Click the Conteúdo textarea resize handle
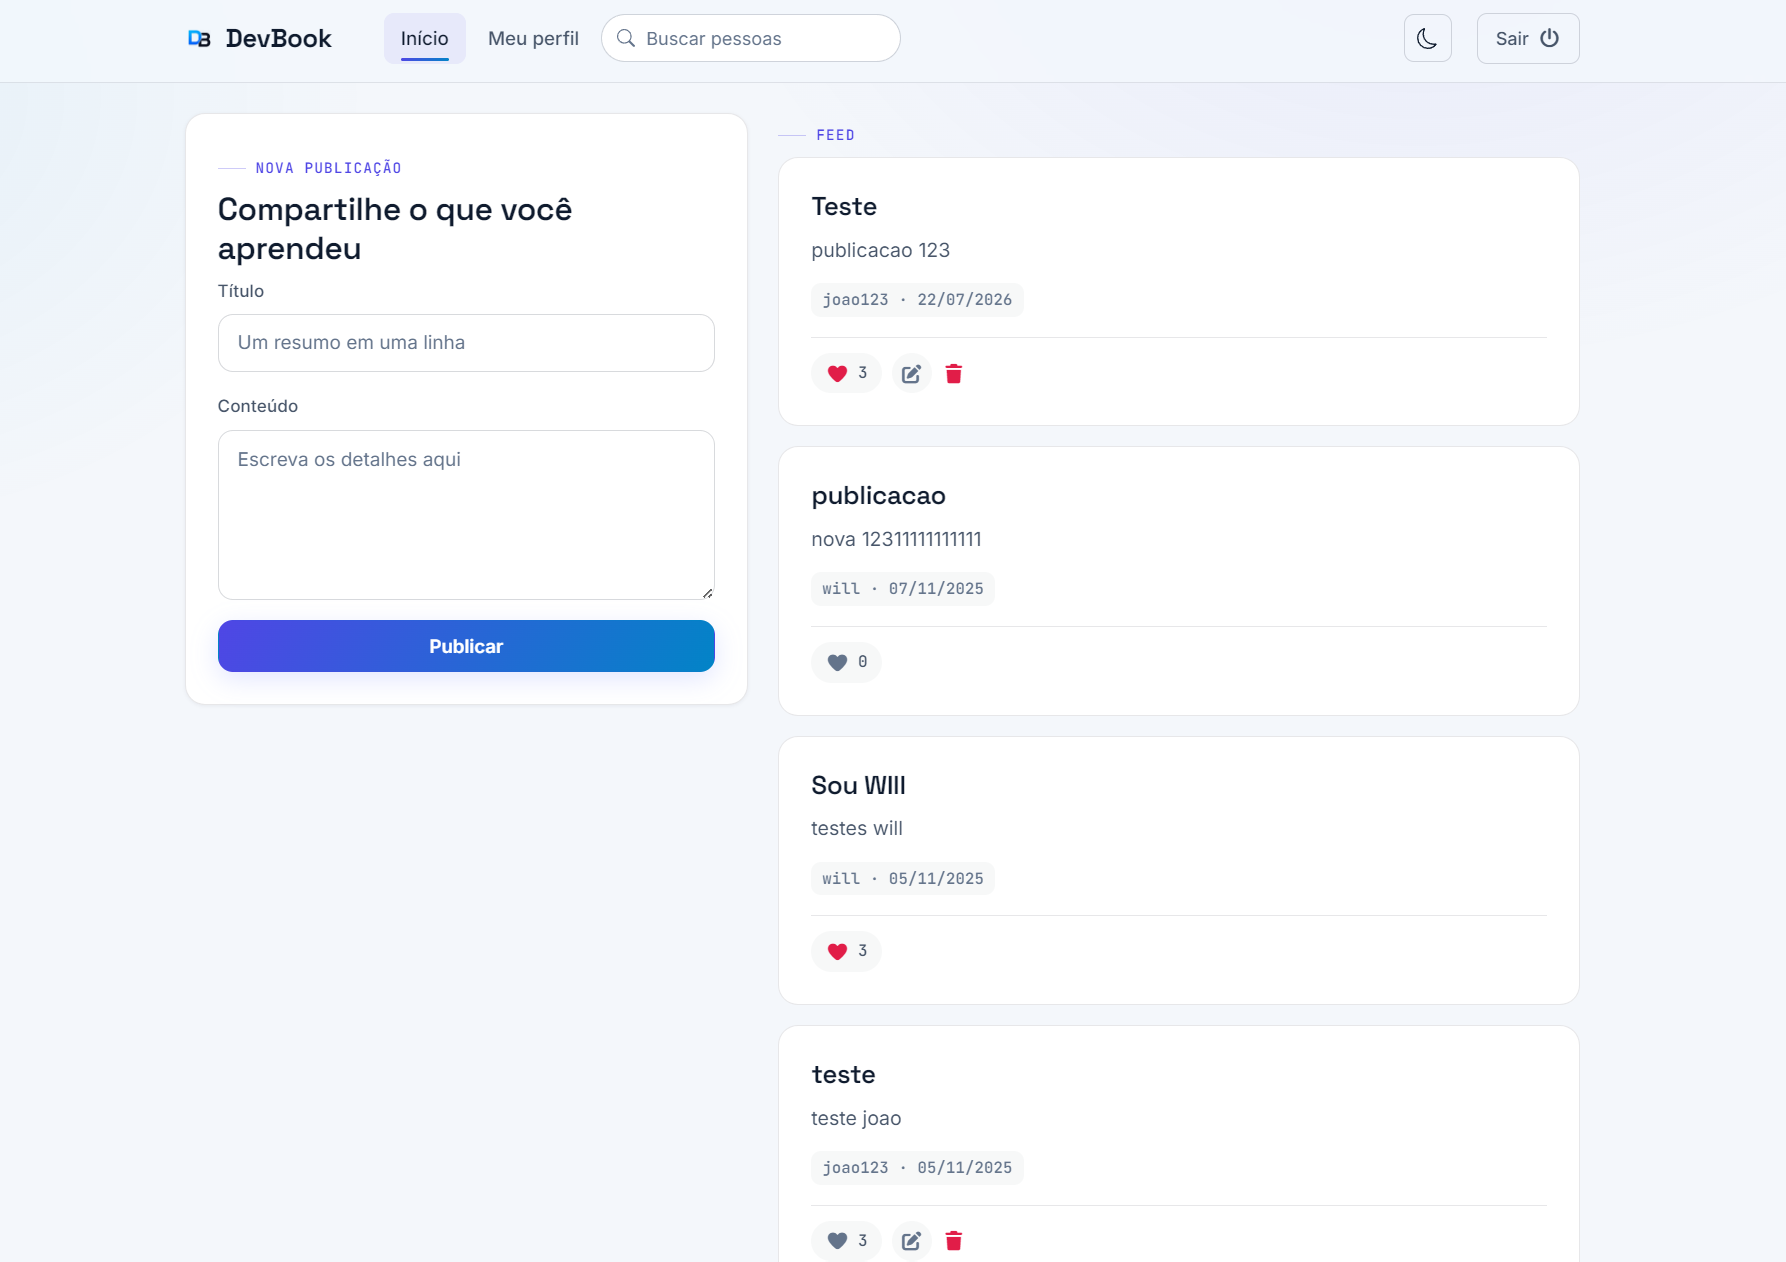This screenshot has width=1786, height=1262. click(x=707, y=593)
